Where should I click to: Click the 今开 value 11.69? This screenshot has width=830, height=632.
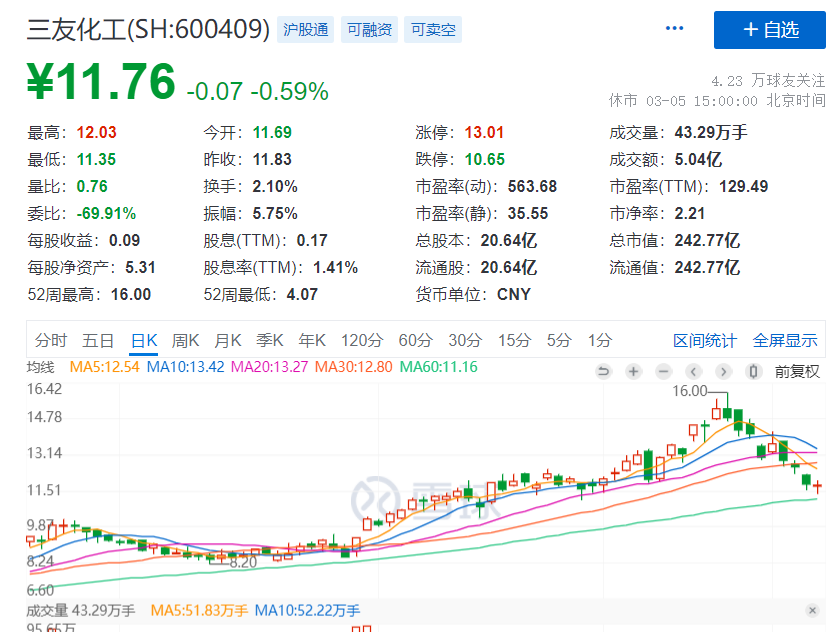click(272, 132)
